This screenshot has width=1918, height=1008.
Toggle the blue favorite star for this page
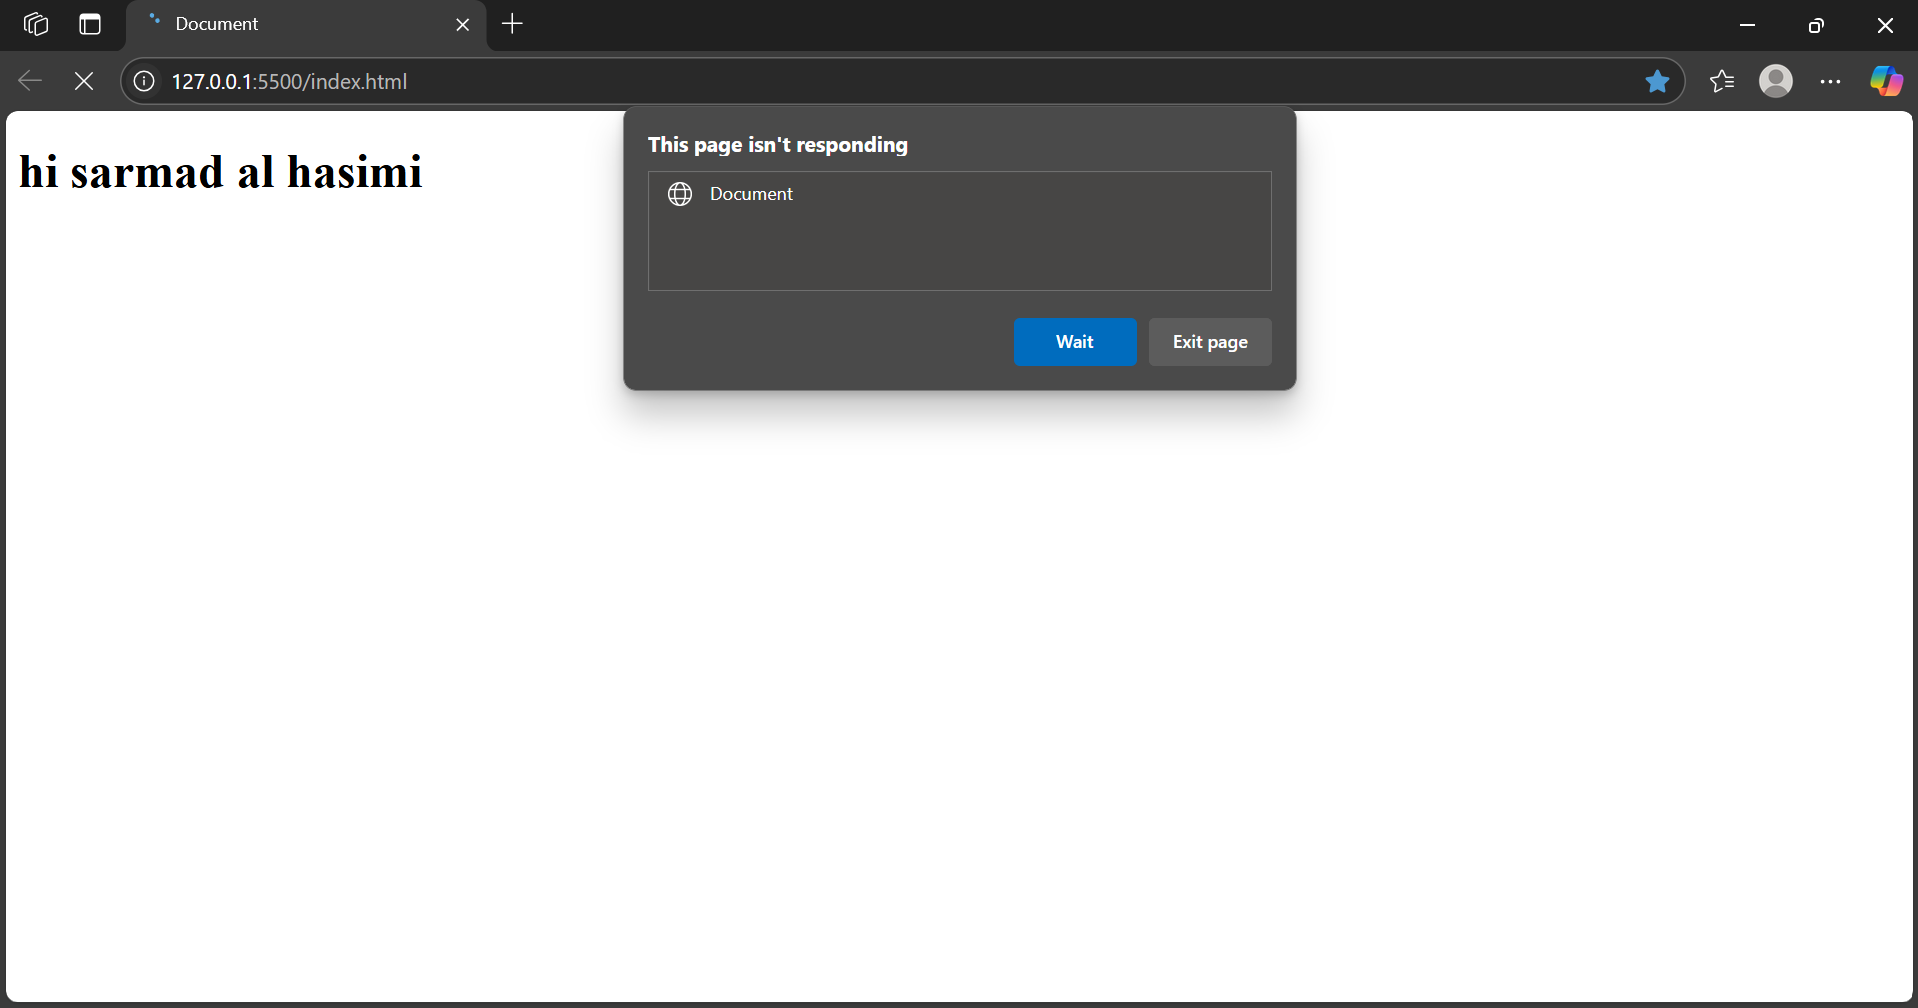[1657, 81]
